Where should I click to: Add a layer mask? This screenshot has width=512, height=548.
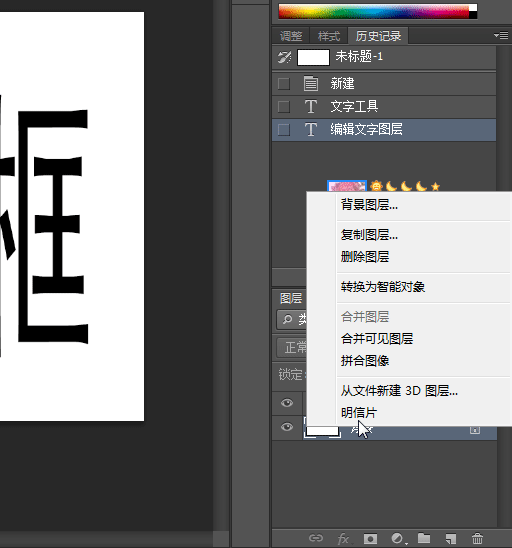[370, 538]
